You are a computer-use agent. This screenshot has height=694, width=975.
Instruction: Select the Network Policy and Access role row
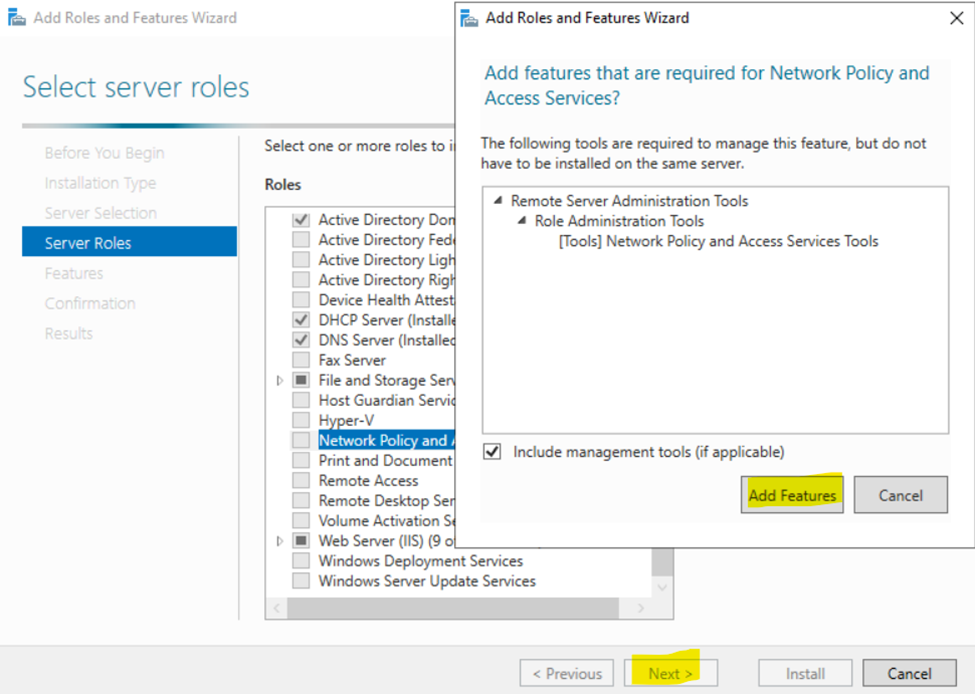387,440
